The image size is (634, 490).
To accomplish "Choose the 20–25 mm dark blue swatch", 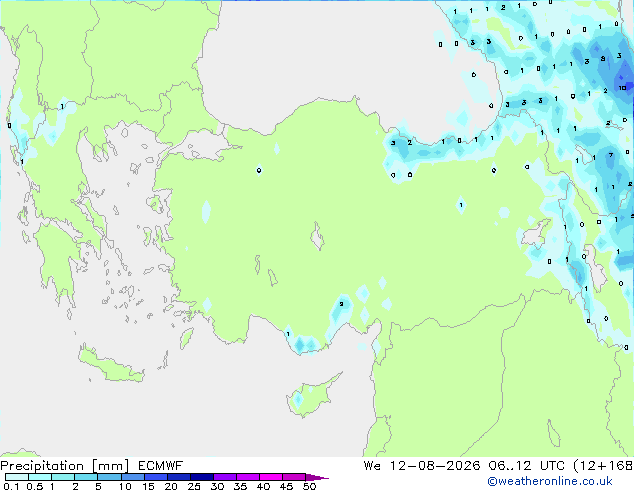I will [x=179, y=477].
